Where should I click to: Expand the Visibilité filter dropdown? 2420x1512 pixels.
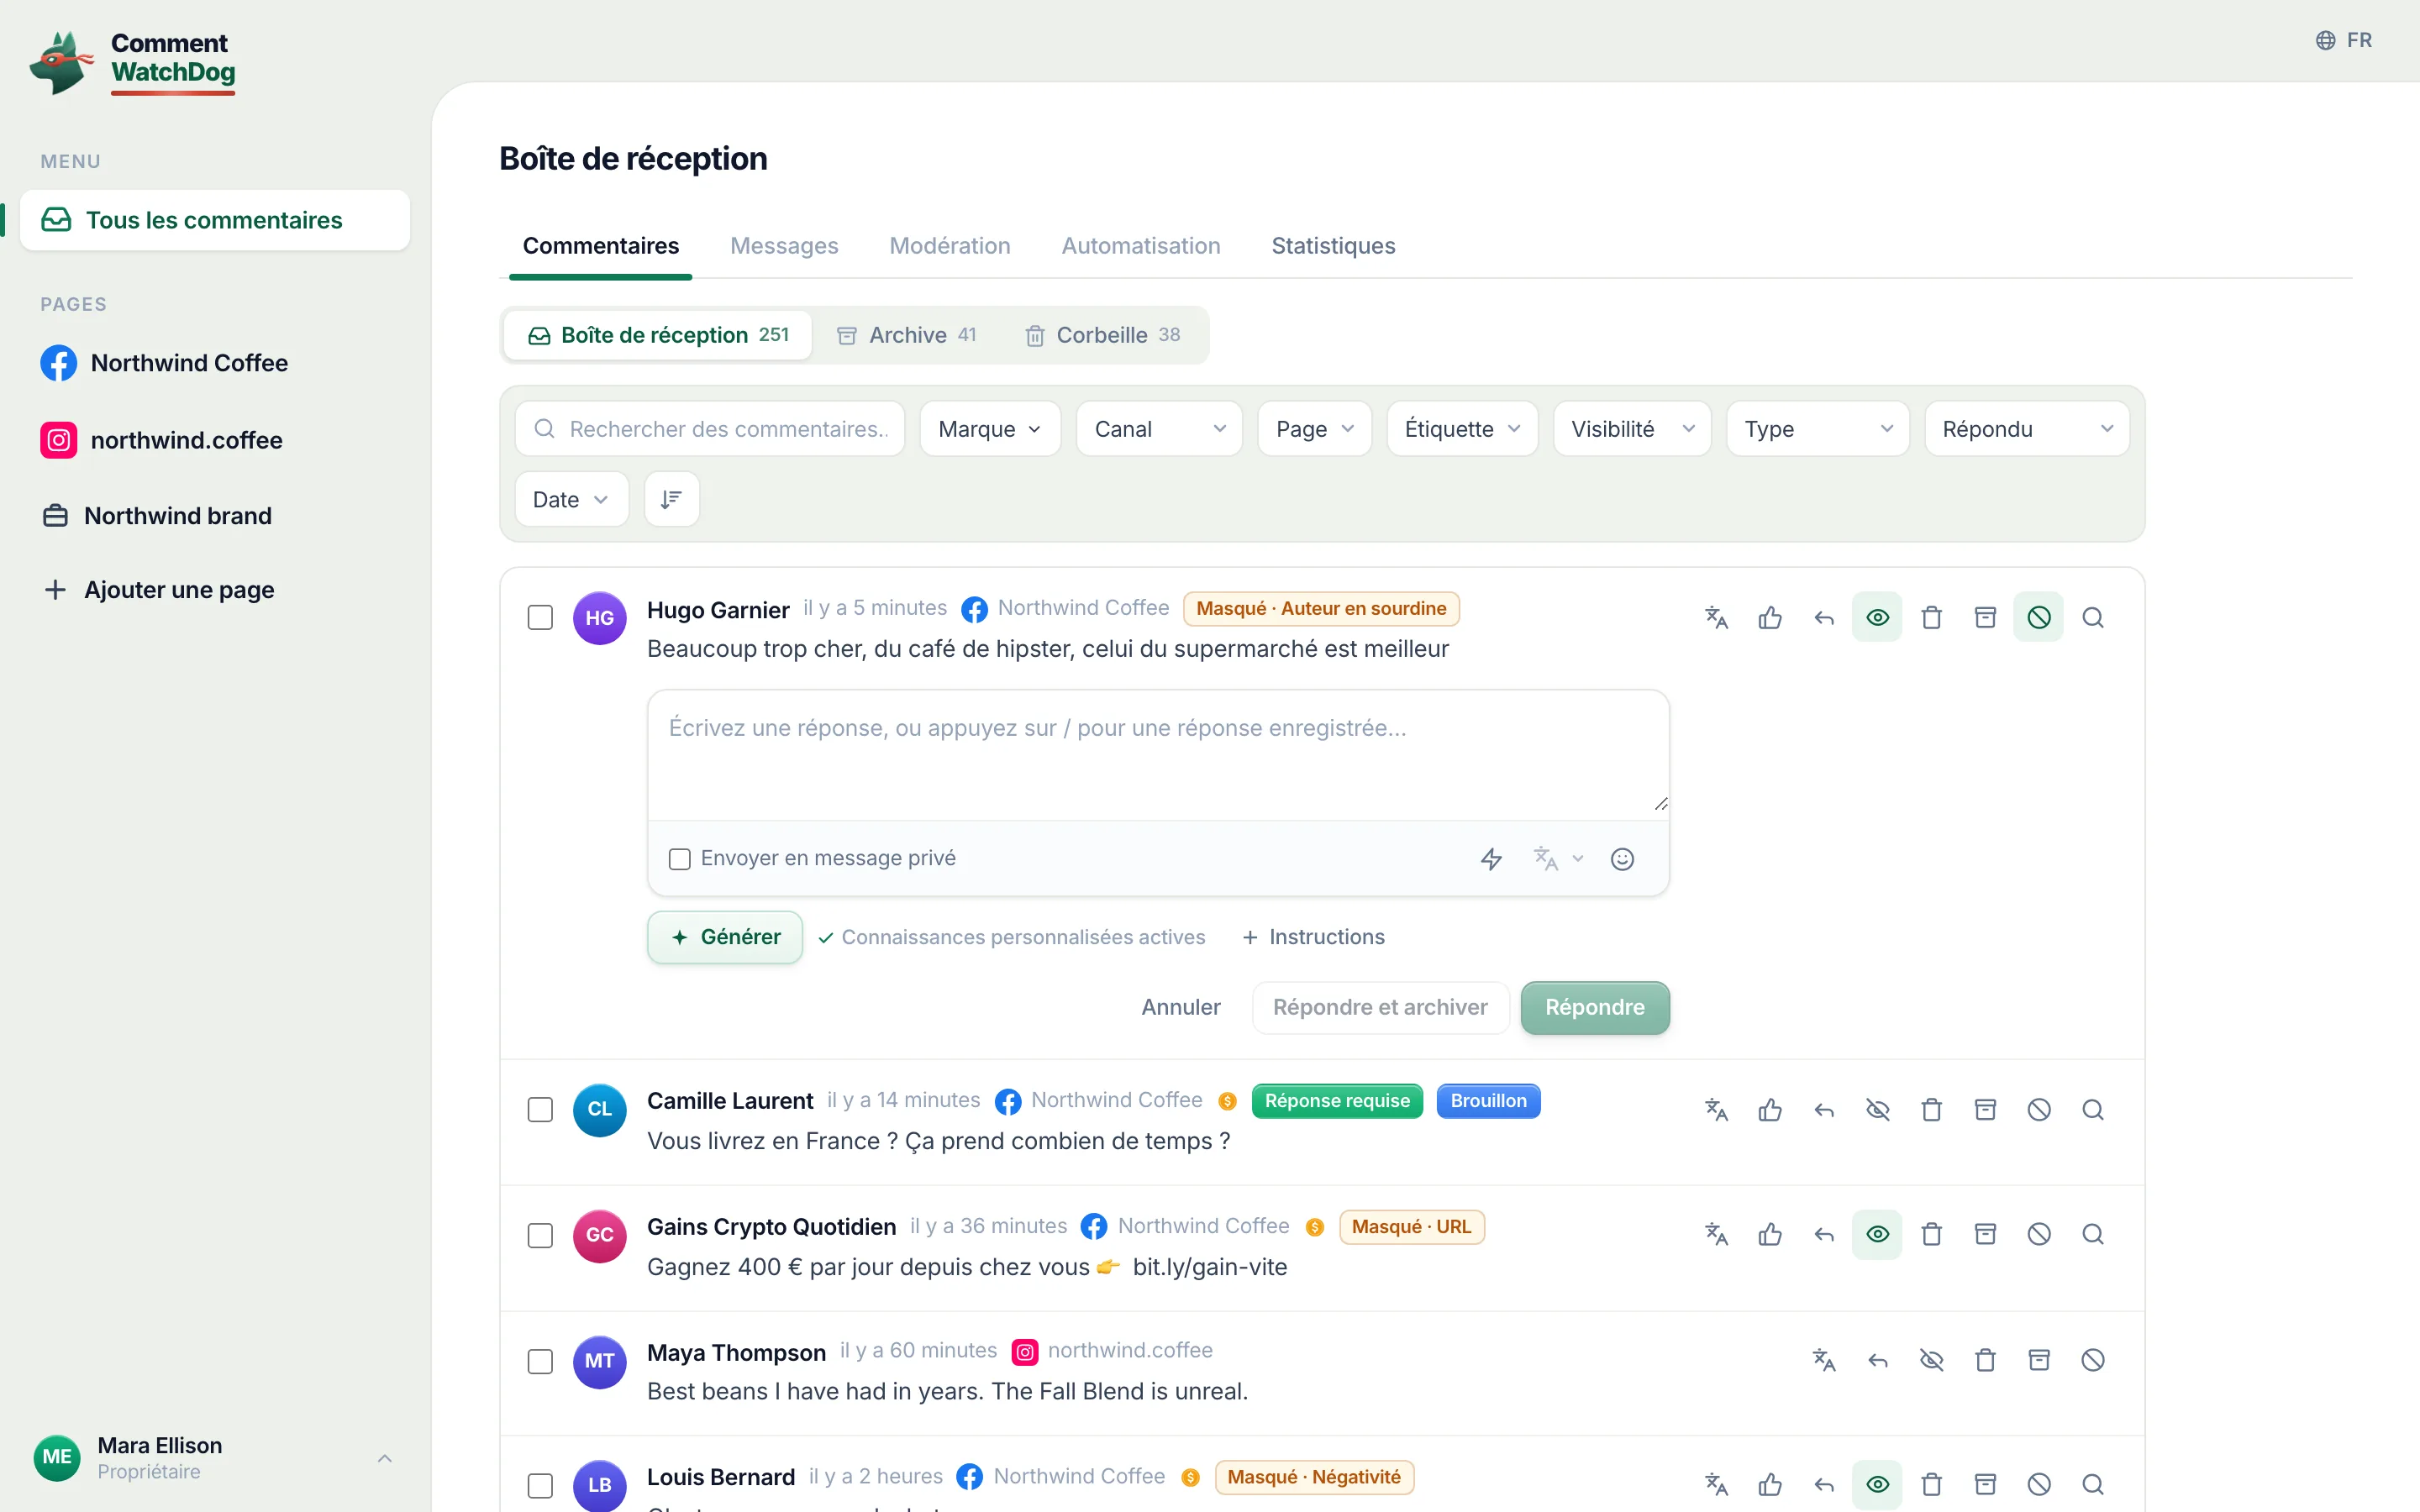tap(1632, 429)
